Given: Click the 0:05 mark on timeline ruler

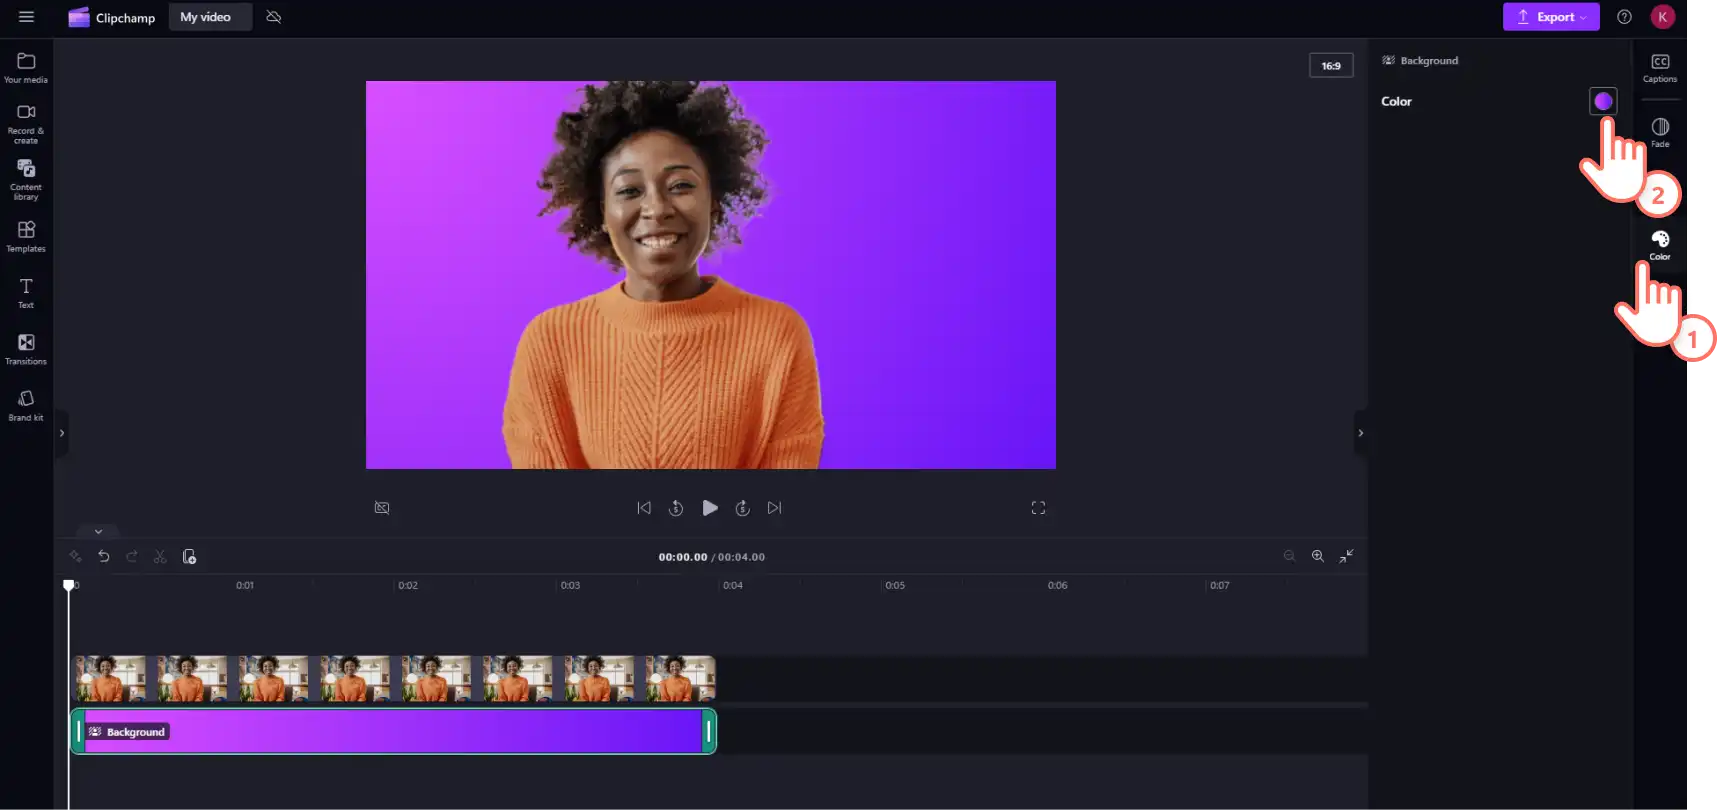Looking at the screenshot, I should (x=895, y=585).
